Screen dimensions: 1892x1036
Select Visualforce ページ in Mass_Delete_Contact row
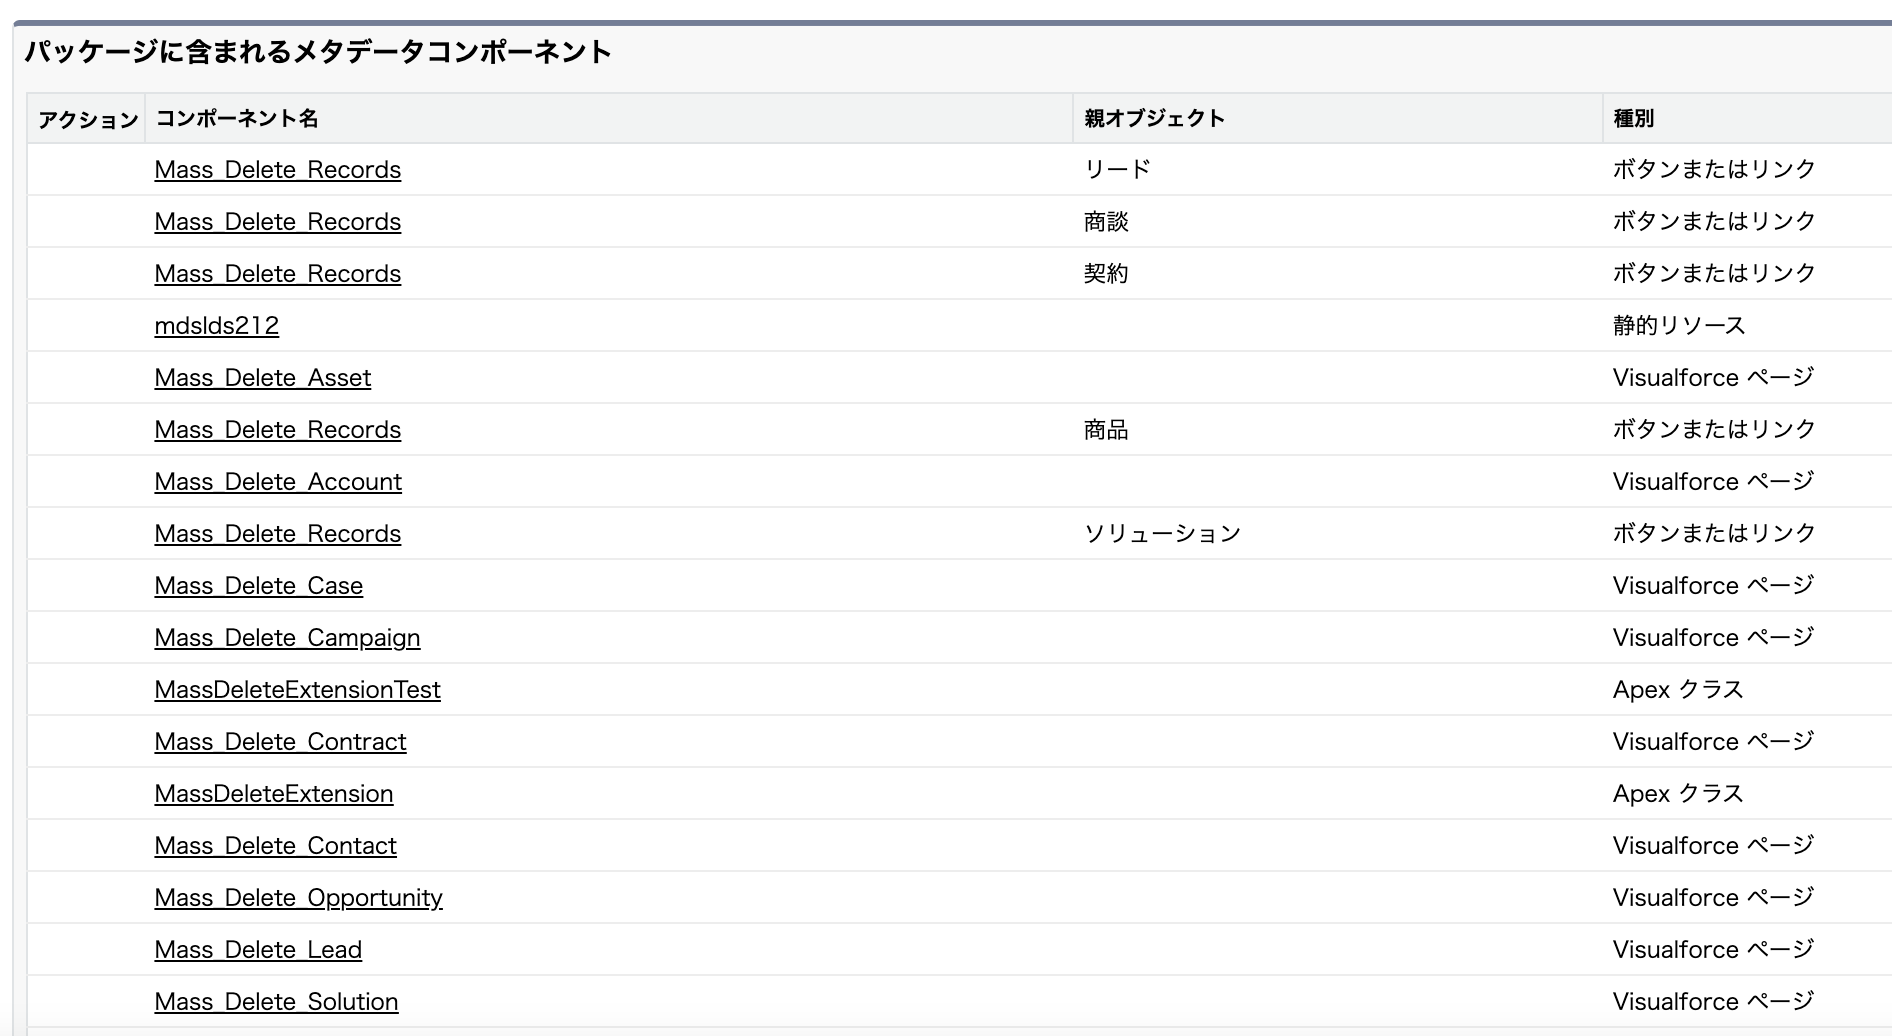pos(1713,846)
